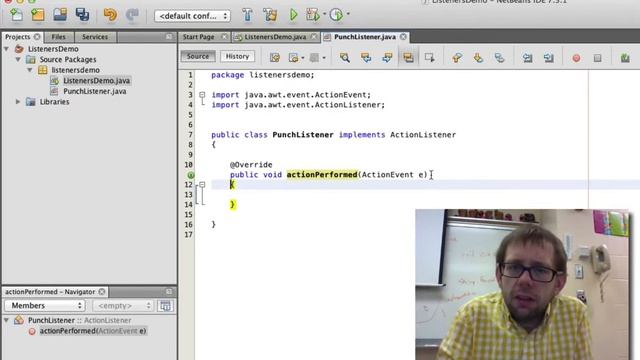Click the webcam video overlay
This screenshot has height=360, width=640.
coord(522,284)
